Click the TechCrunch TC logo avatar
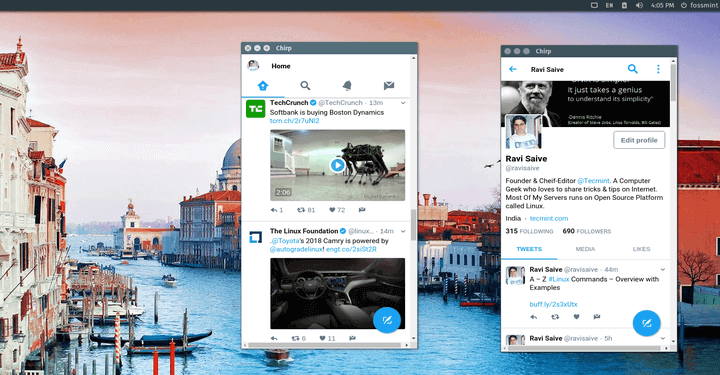Viewport: 720px width, 375px height. pyautogui.click(x=255, y=109)
